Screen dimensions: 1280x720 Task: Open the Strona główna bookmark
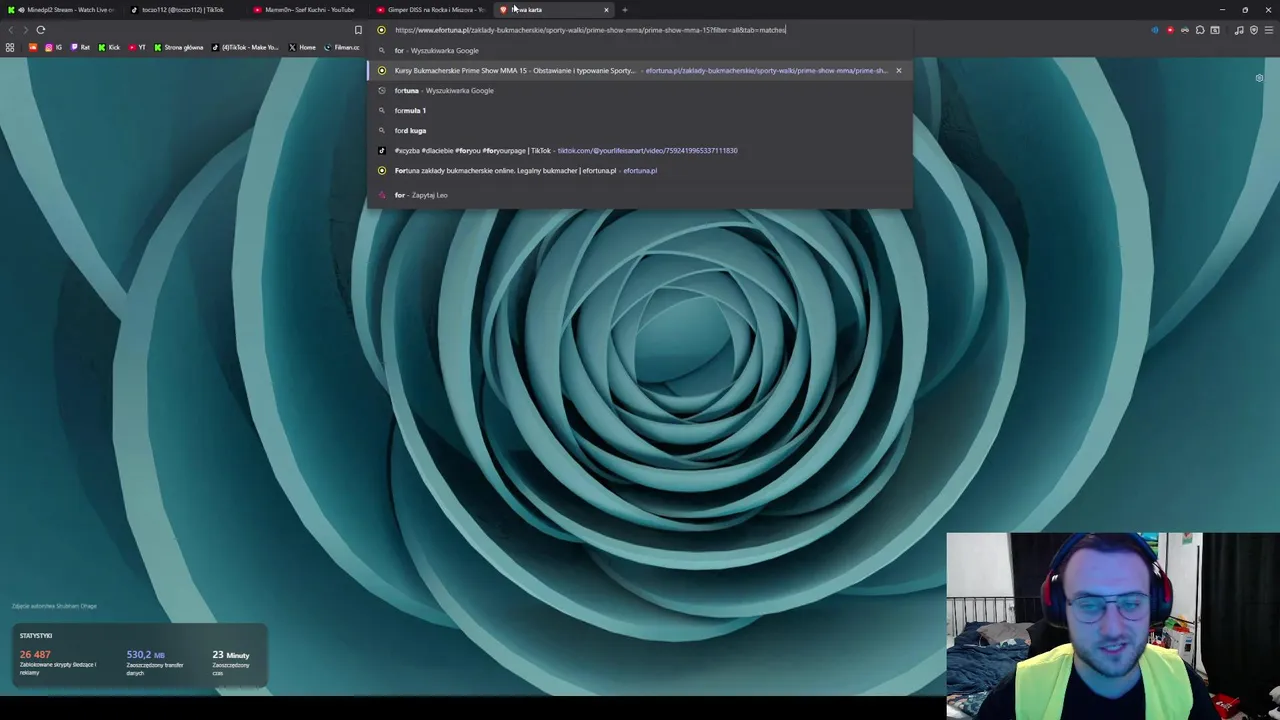point(178,47)
